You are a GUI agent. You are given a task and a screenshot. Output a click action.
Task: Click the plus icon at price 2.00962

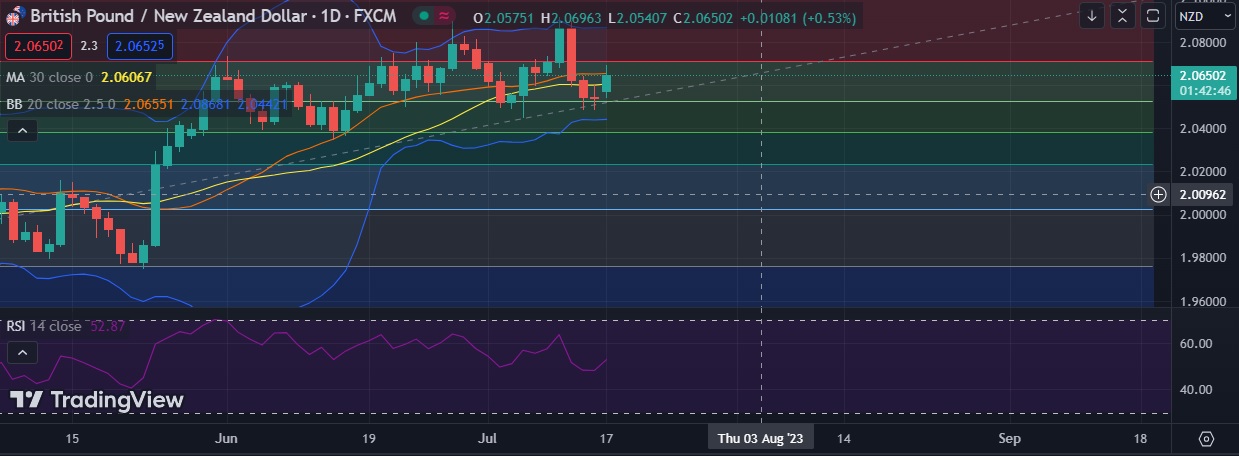coord(1159,194)
